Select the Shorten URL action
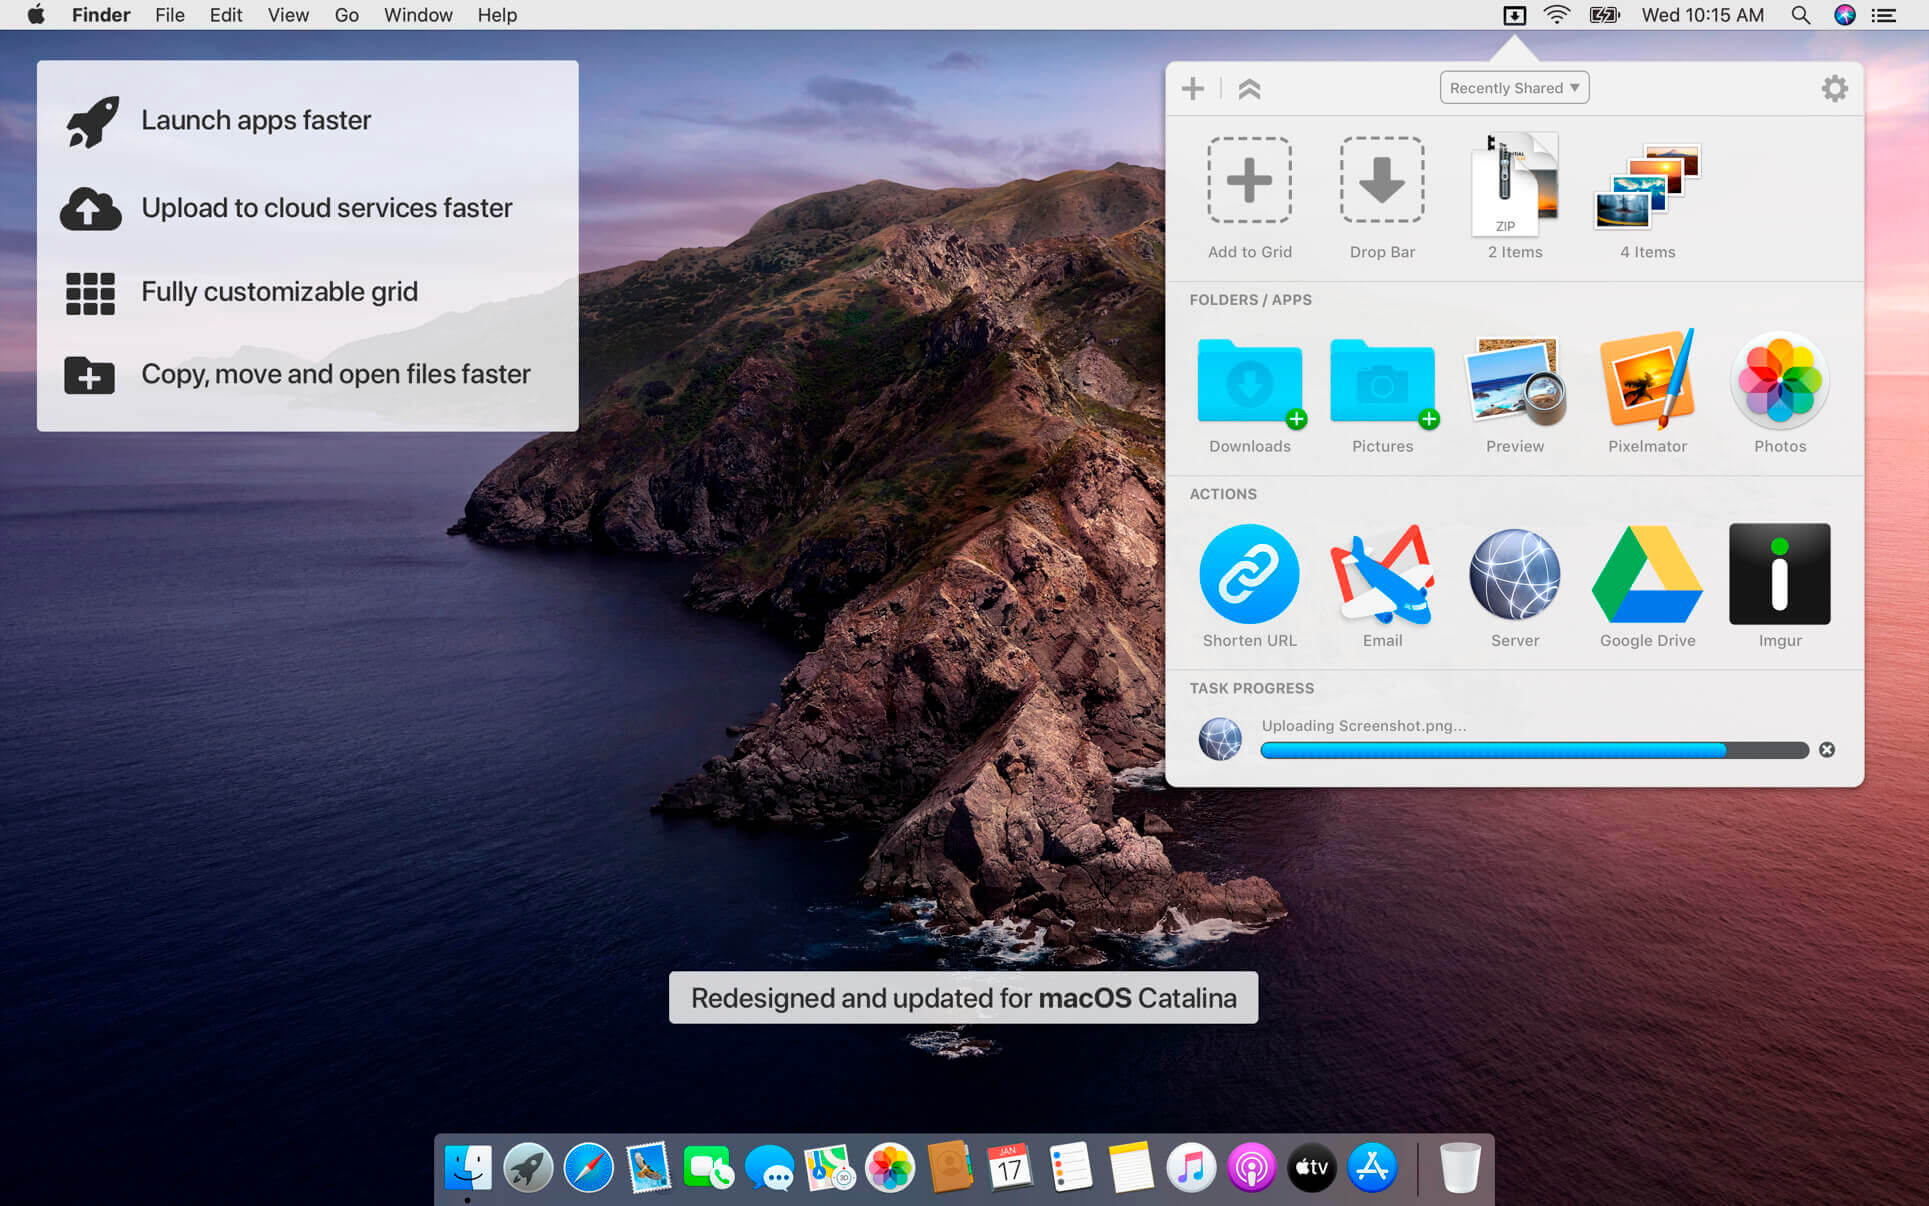 (1249, 575)
